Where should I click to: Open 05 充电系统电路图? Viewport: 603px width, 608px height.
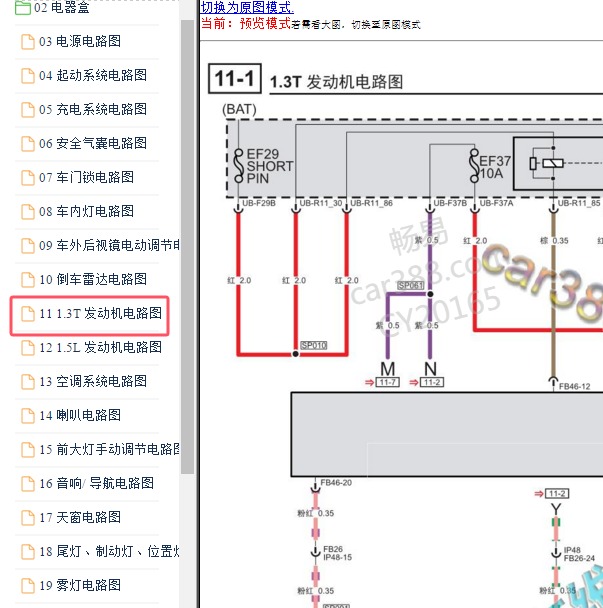pos(93,109)
